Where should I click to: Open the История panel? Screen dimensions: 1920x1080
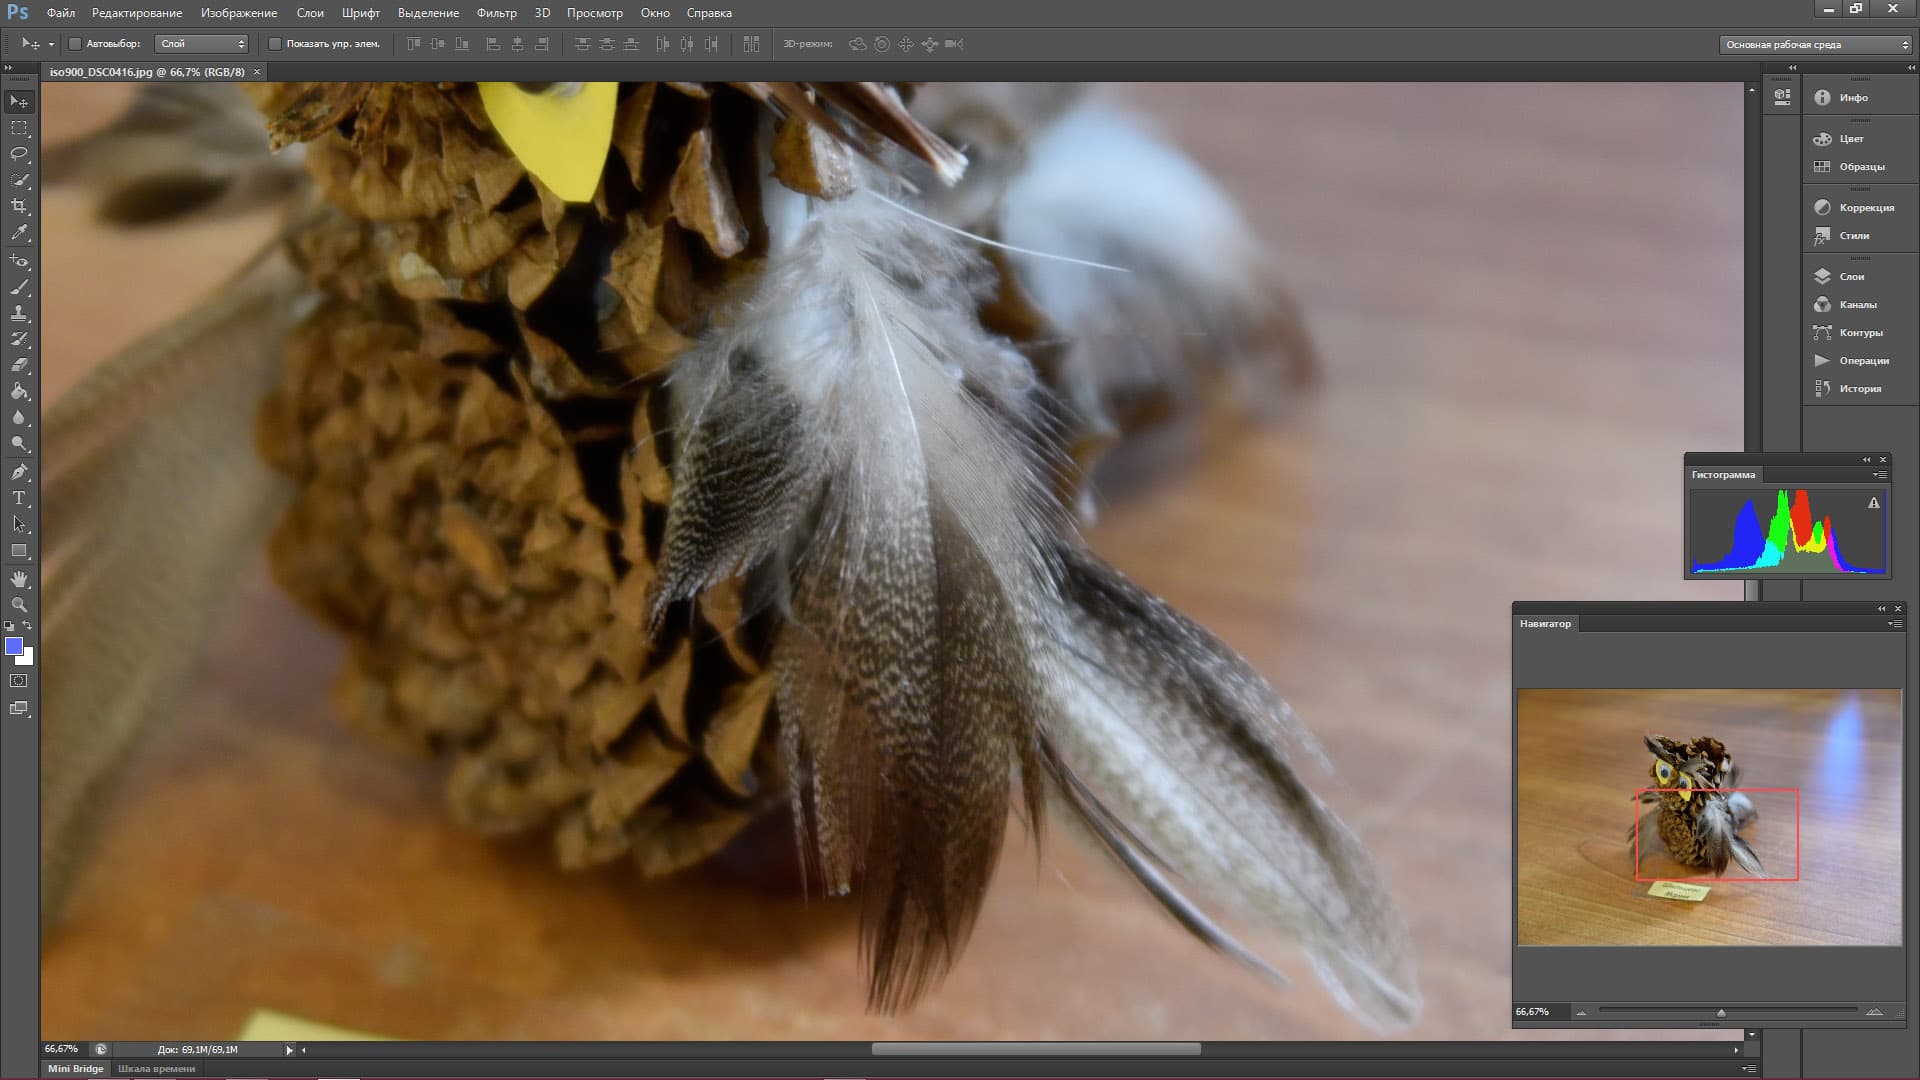[1859, 389]
